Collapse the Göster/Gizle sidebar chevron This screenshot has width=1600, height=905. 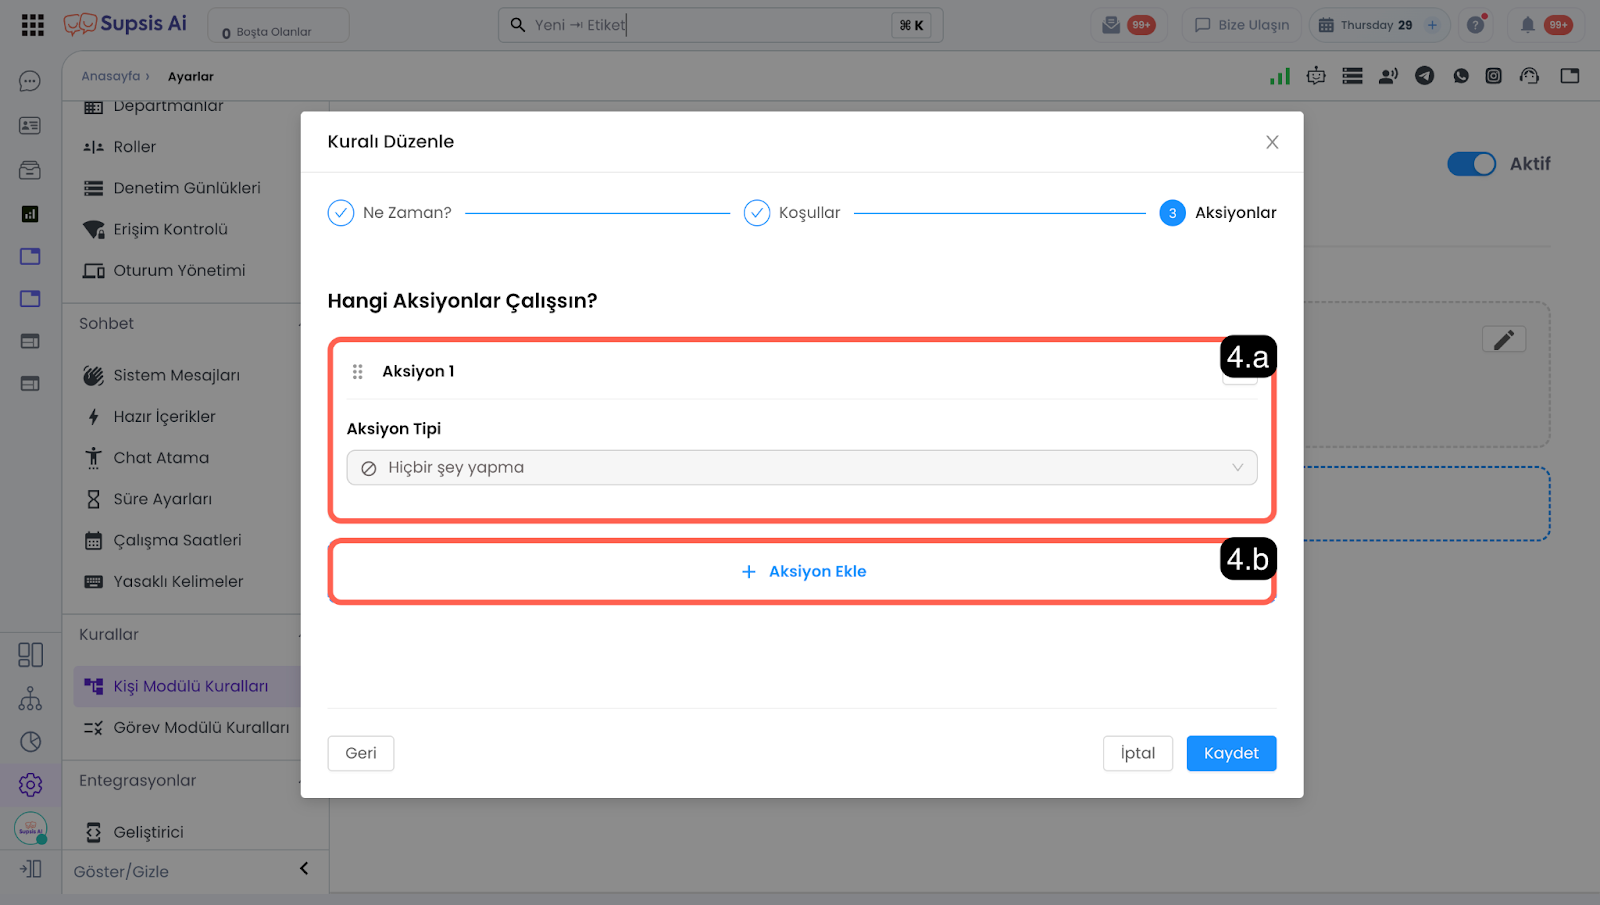coord(304,869)
